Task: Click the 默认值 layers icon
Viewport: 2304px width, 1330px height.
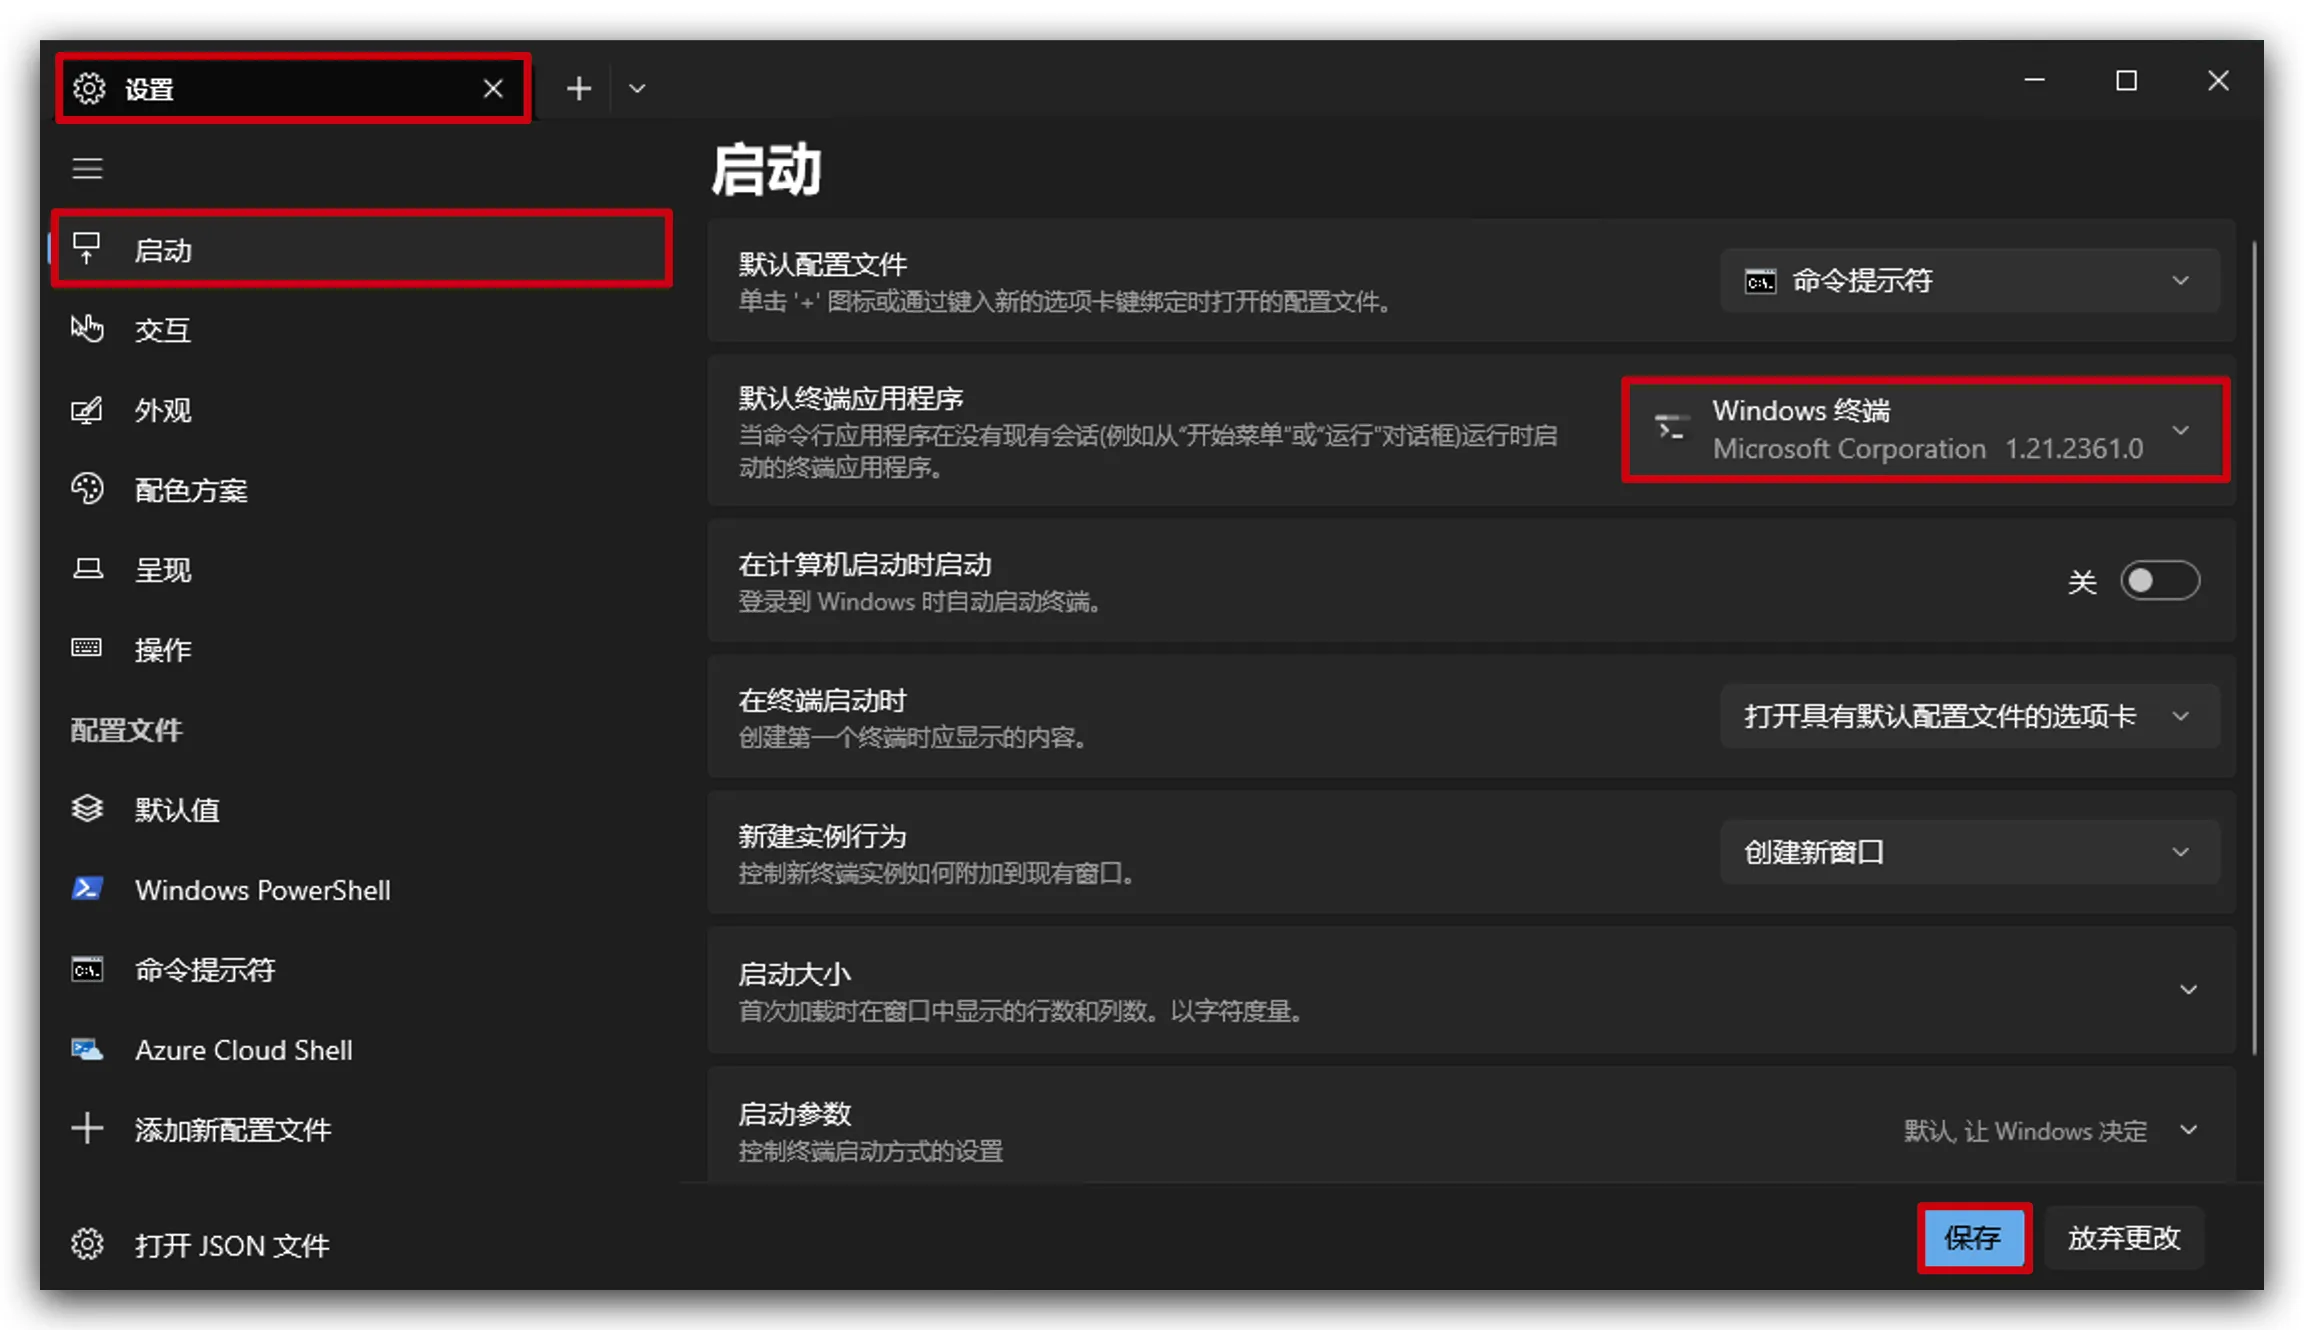Action: click(x=87, y=808)
